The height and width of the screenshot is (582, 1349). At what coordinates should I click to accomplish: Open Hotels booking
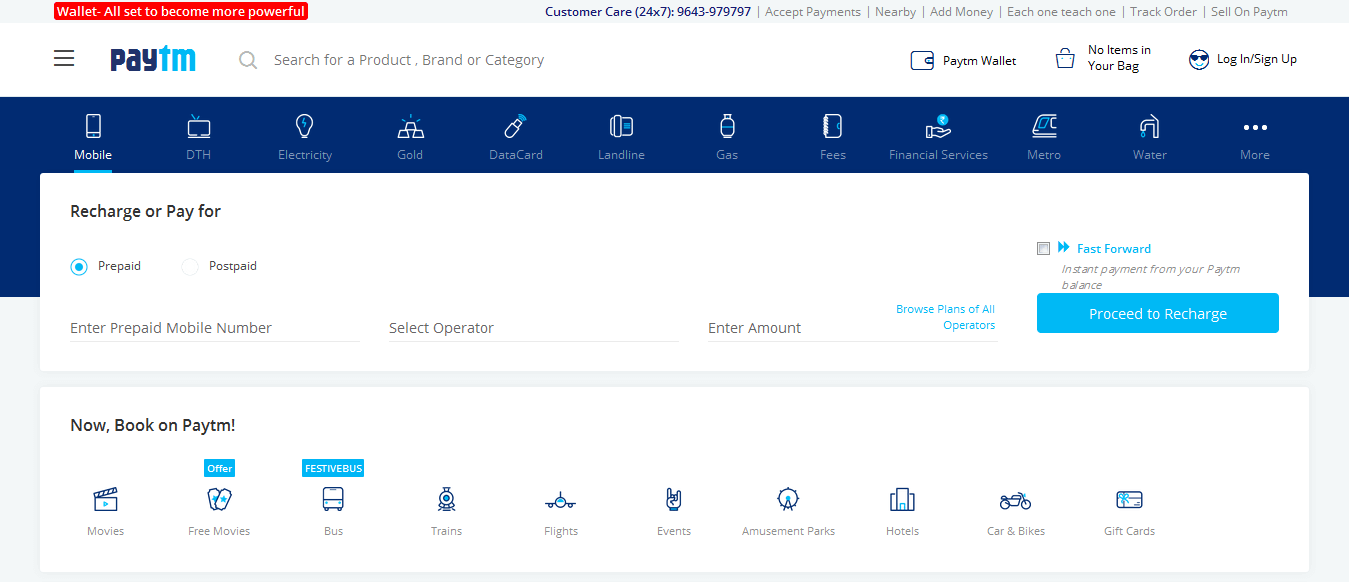pyautogui.click(x=902, y=511)
